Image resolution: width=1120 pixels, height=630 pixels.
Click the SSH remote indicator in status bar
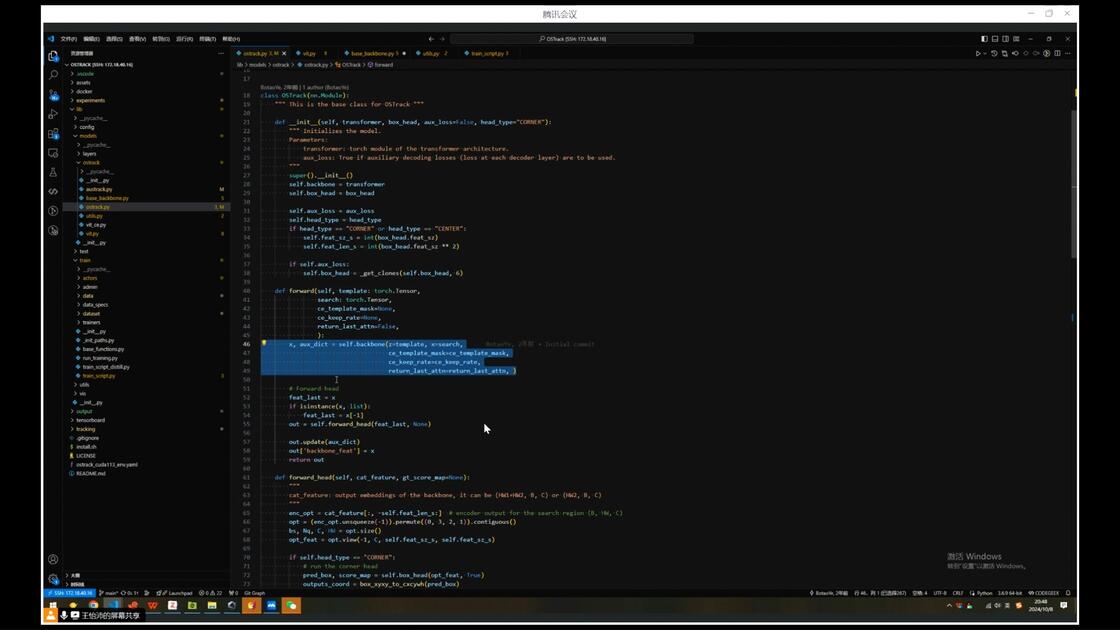(69, 593)
